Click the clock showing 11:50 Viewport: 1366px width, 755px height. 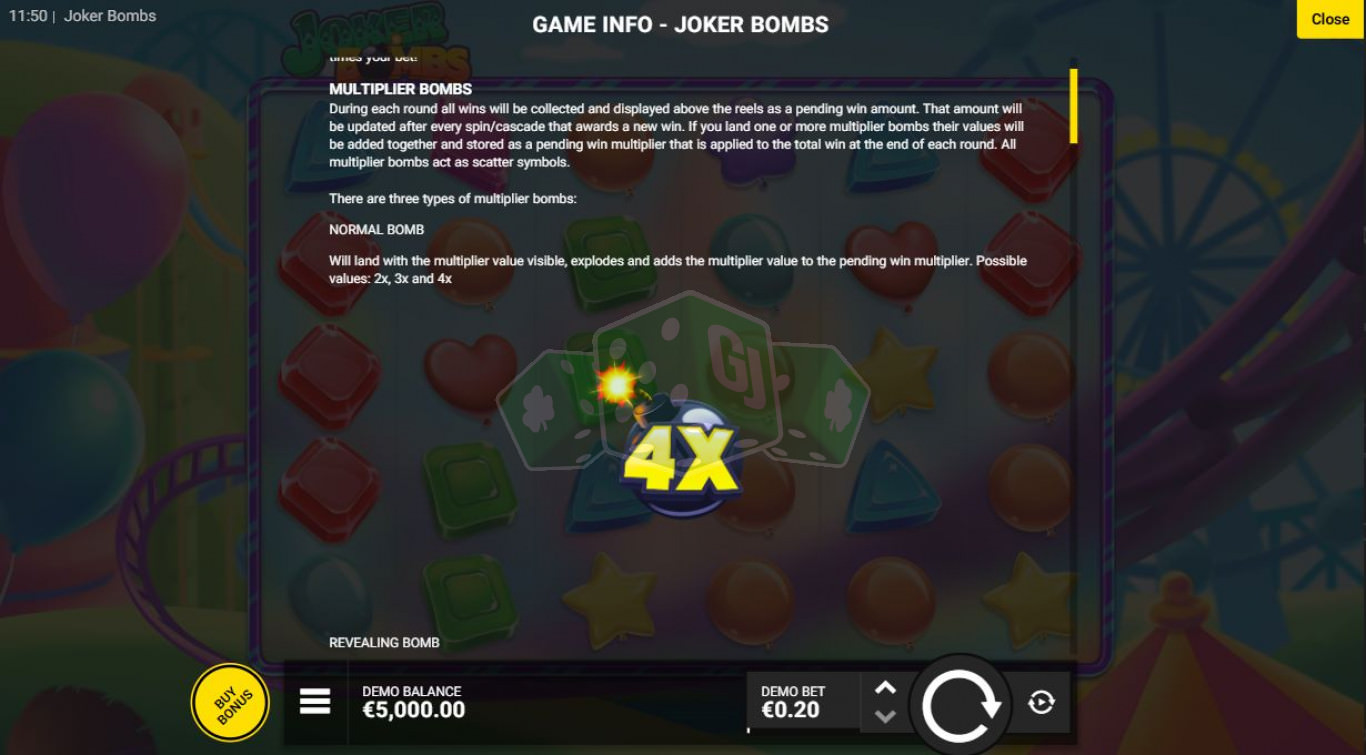(x=27, y=16)
